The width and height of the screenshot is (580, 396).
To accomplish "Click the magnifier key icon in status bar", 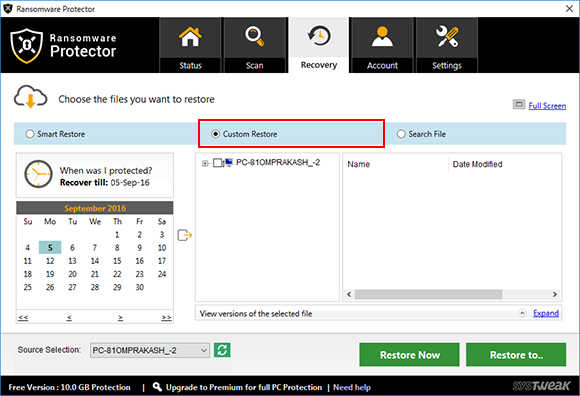I will (157, 387).
